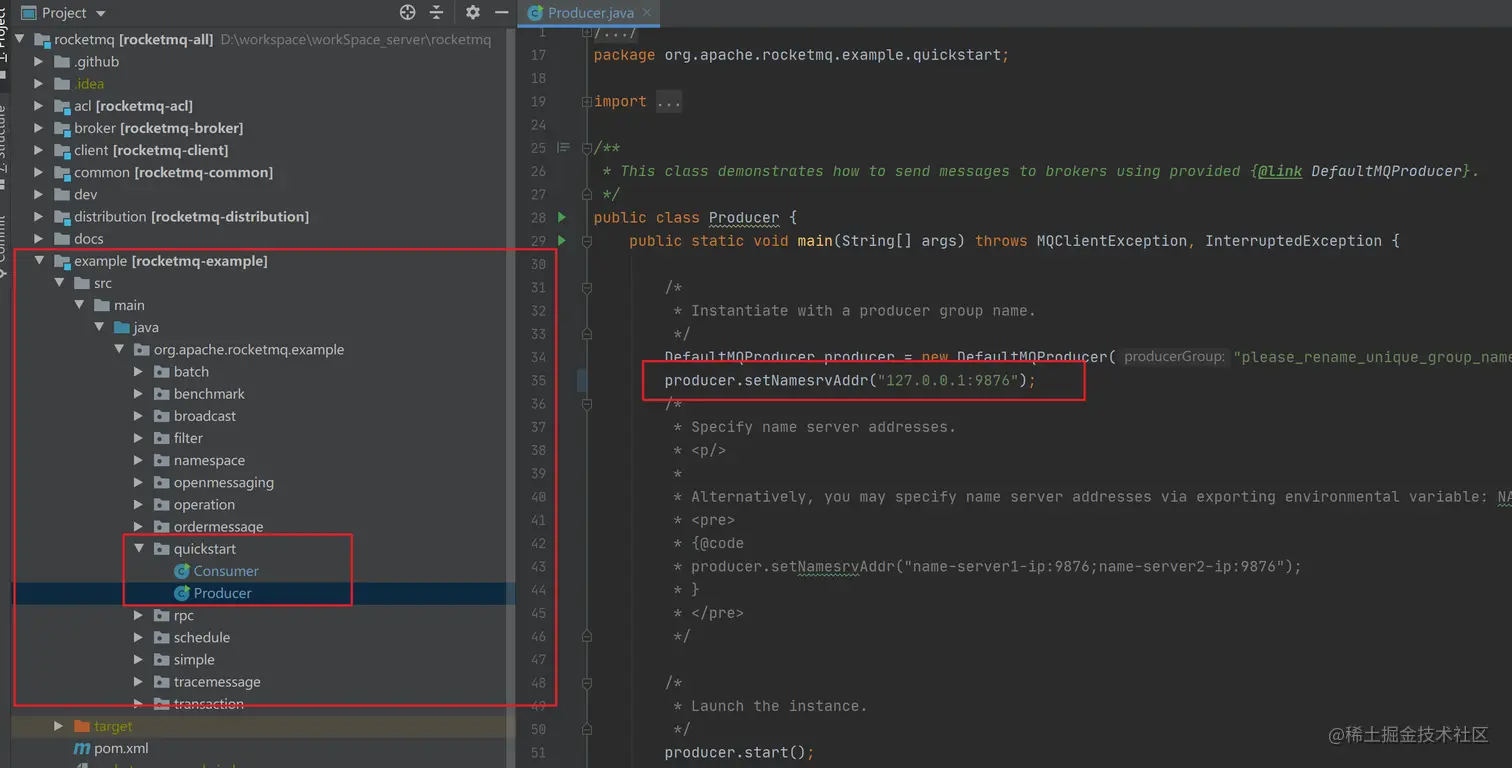Collapse the quickstart package
The height and width of the screenshot is (768, 1512).
[139, 549]
